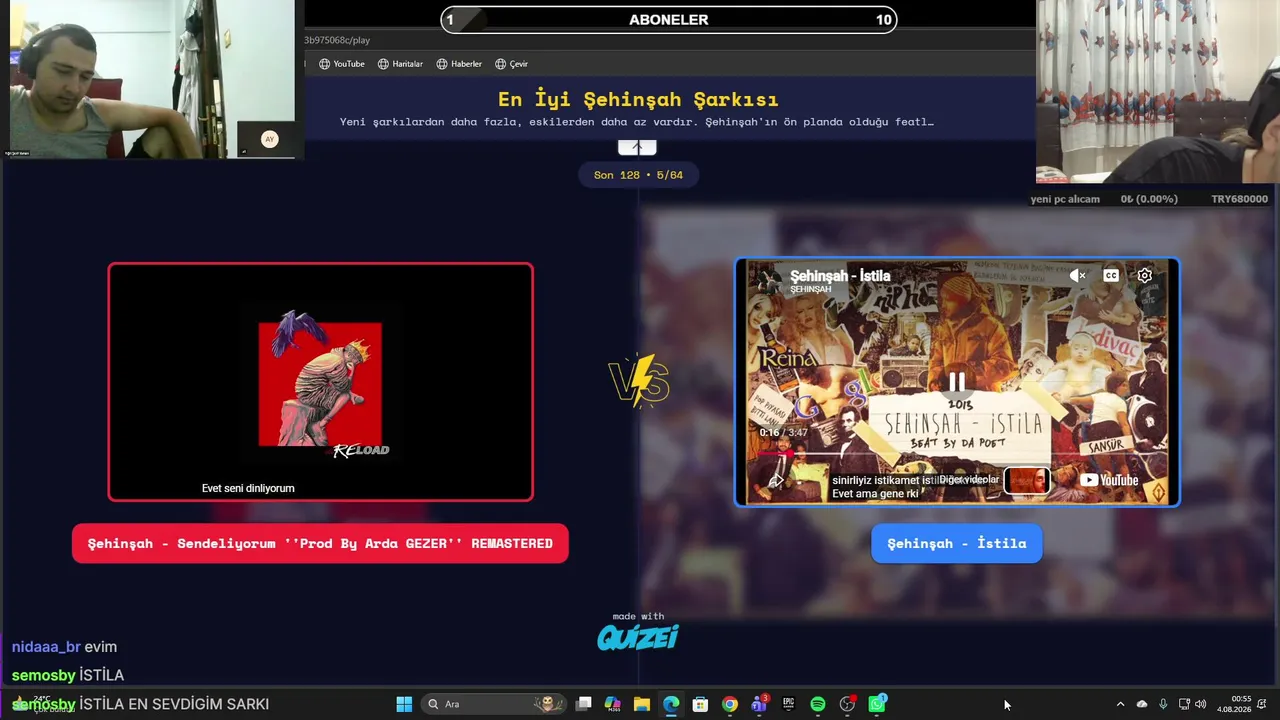1280x720 pixels.
Task: Expand the hidden system tray icons chevron
Action: 1120,704
